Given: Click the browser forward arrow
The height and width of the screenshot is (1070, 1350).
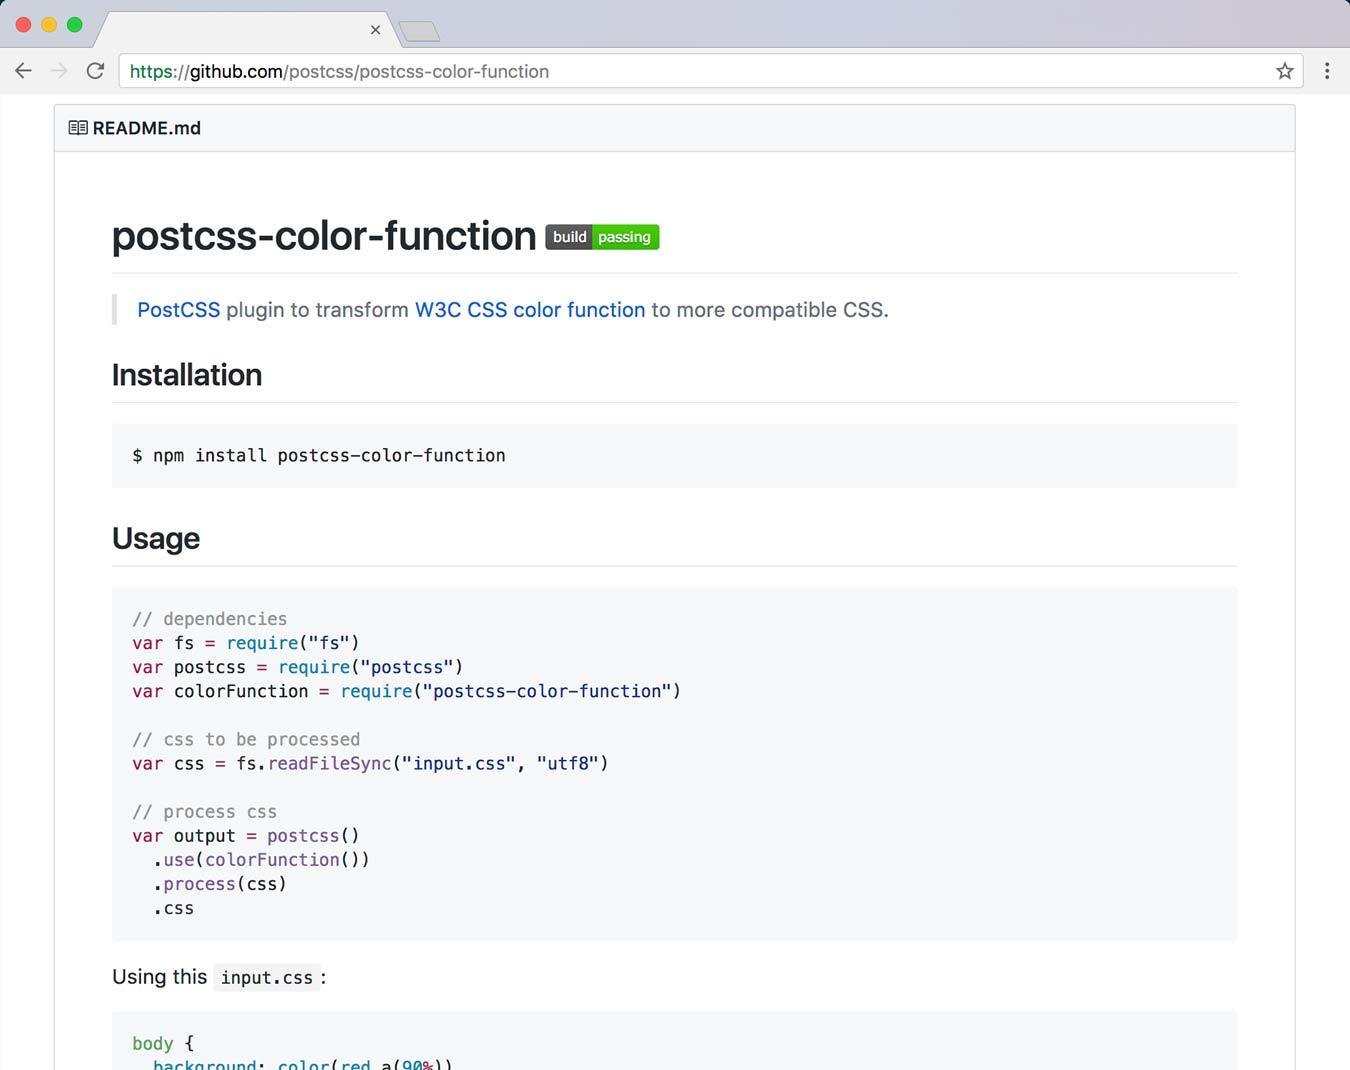Looking at the screenshot, I should [x=59, y=71].
